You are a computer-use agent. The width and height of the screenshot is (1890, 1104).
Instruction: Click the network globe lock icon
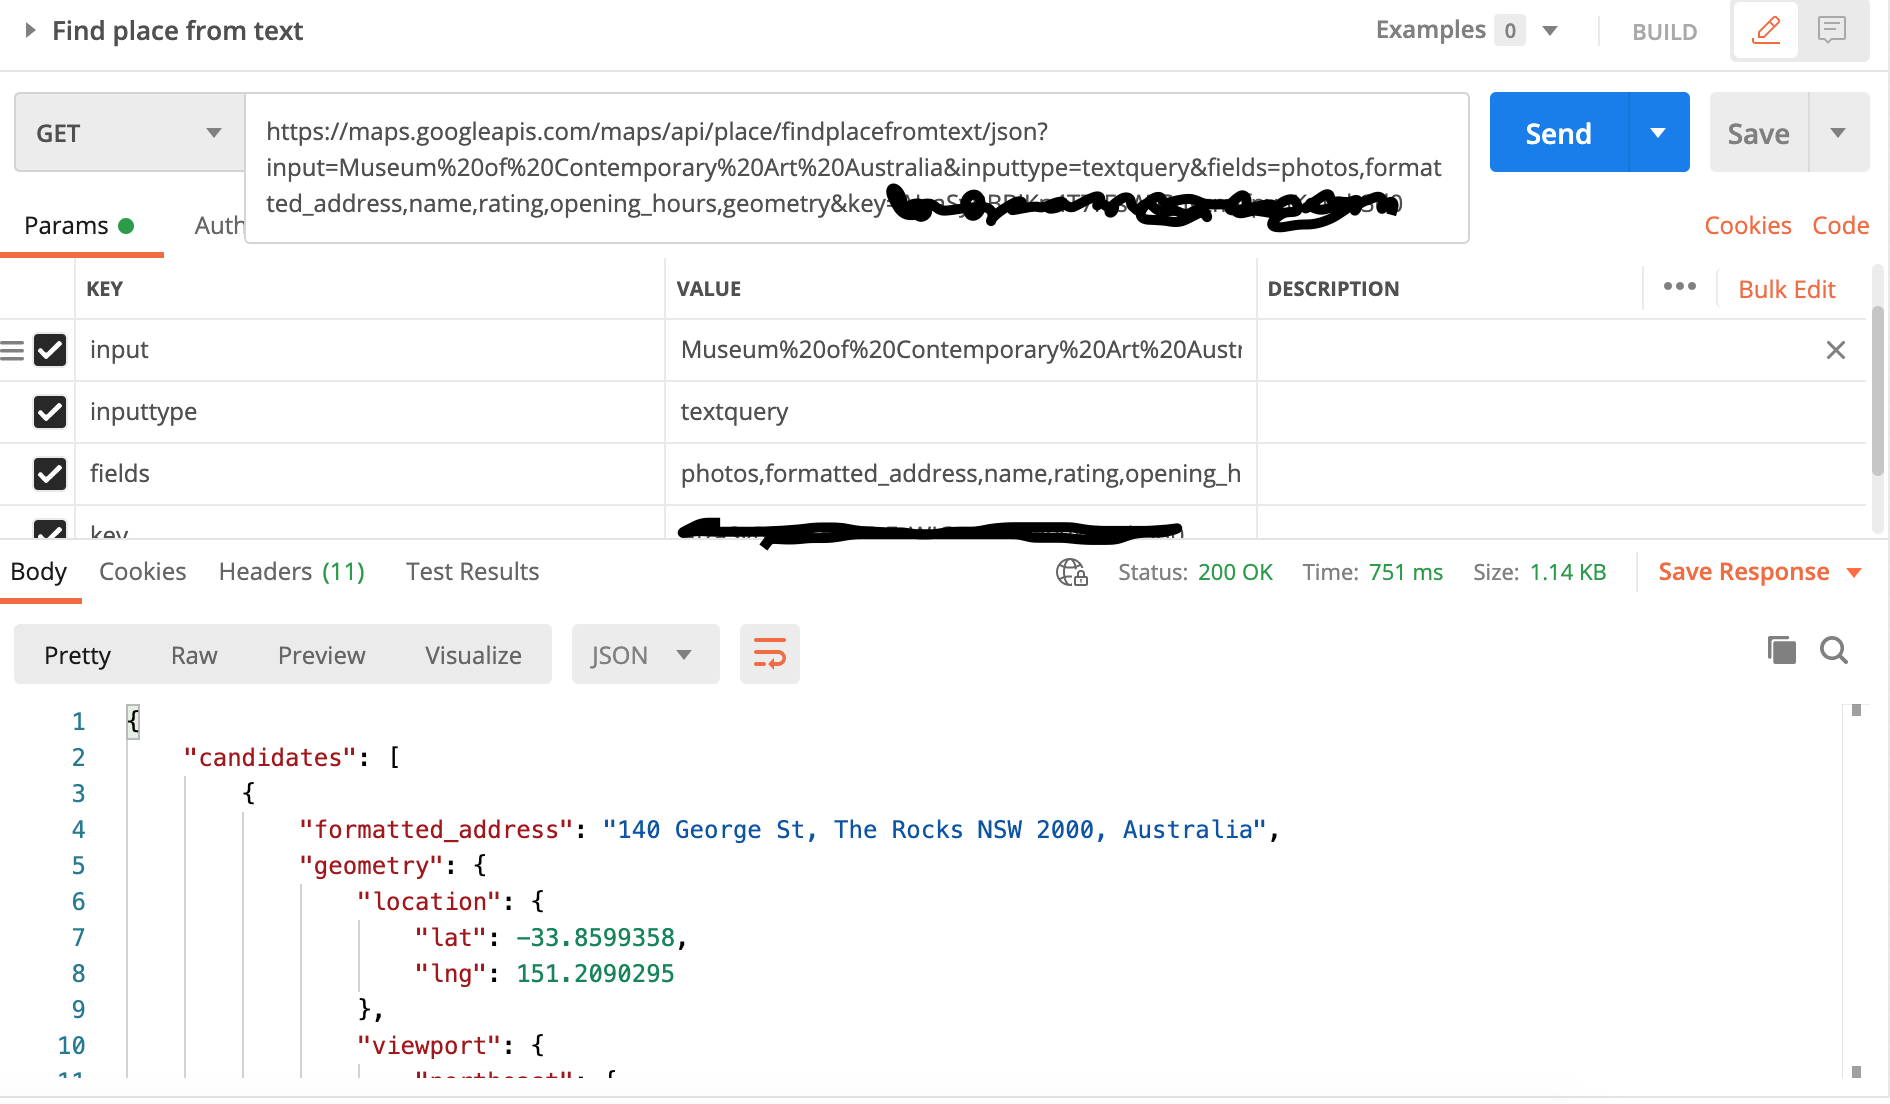[1071, 572]
